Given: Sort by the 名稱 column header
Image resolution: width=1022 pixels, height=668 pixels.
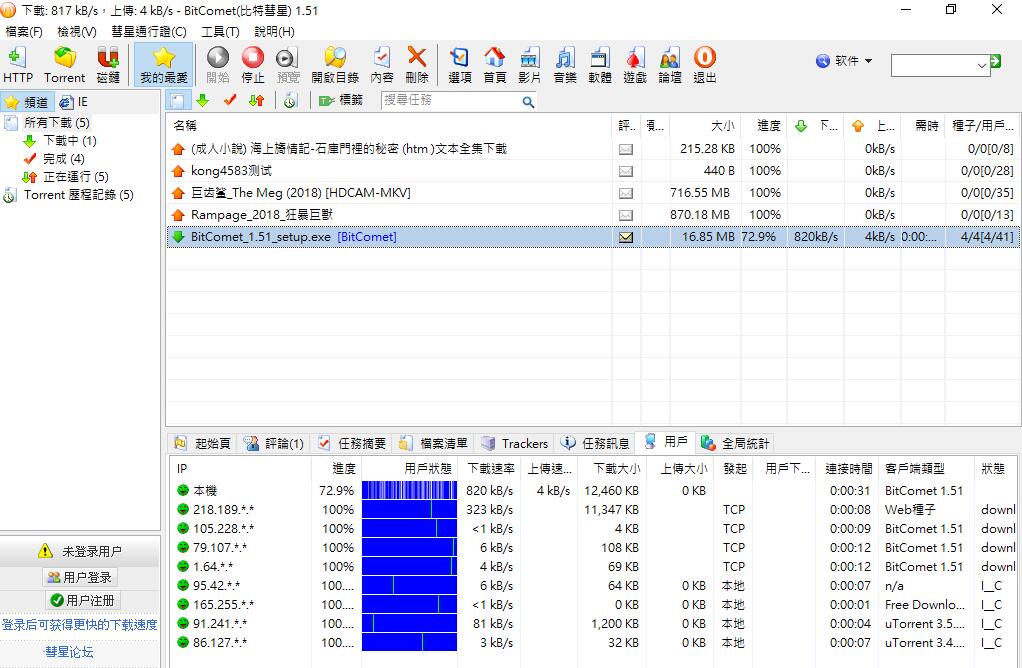Looking at the screenshot, I should pos(390,126).
